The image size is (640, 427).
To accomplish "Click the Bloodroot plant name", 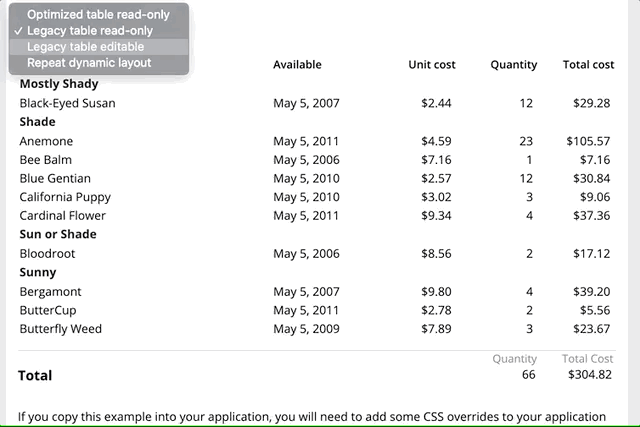I will tap(47, 254).
